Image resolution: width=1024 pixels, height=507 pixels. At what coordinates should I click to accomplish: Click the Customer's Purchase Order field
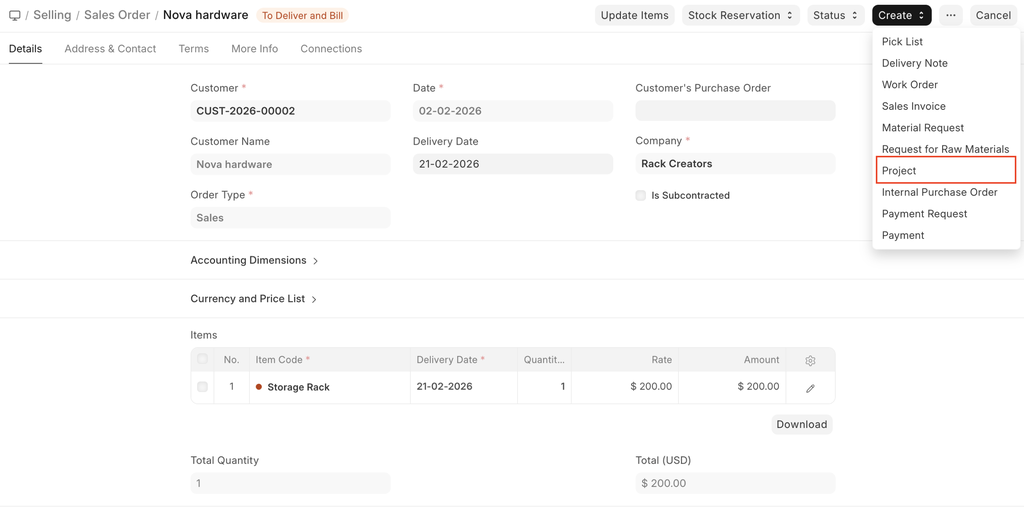tap(735, 111)
